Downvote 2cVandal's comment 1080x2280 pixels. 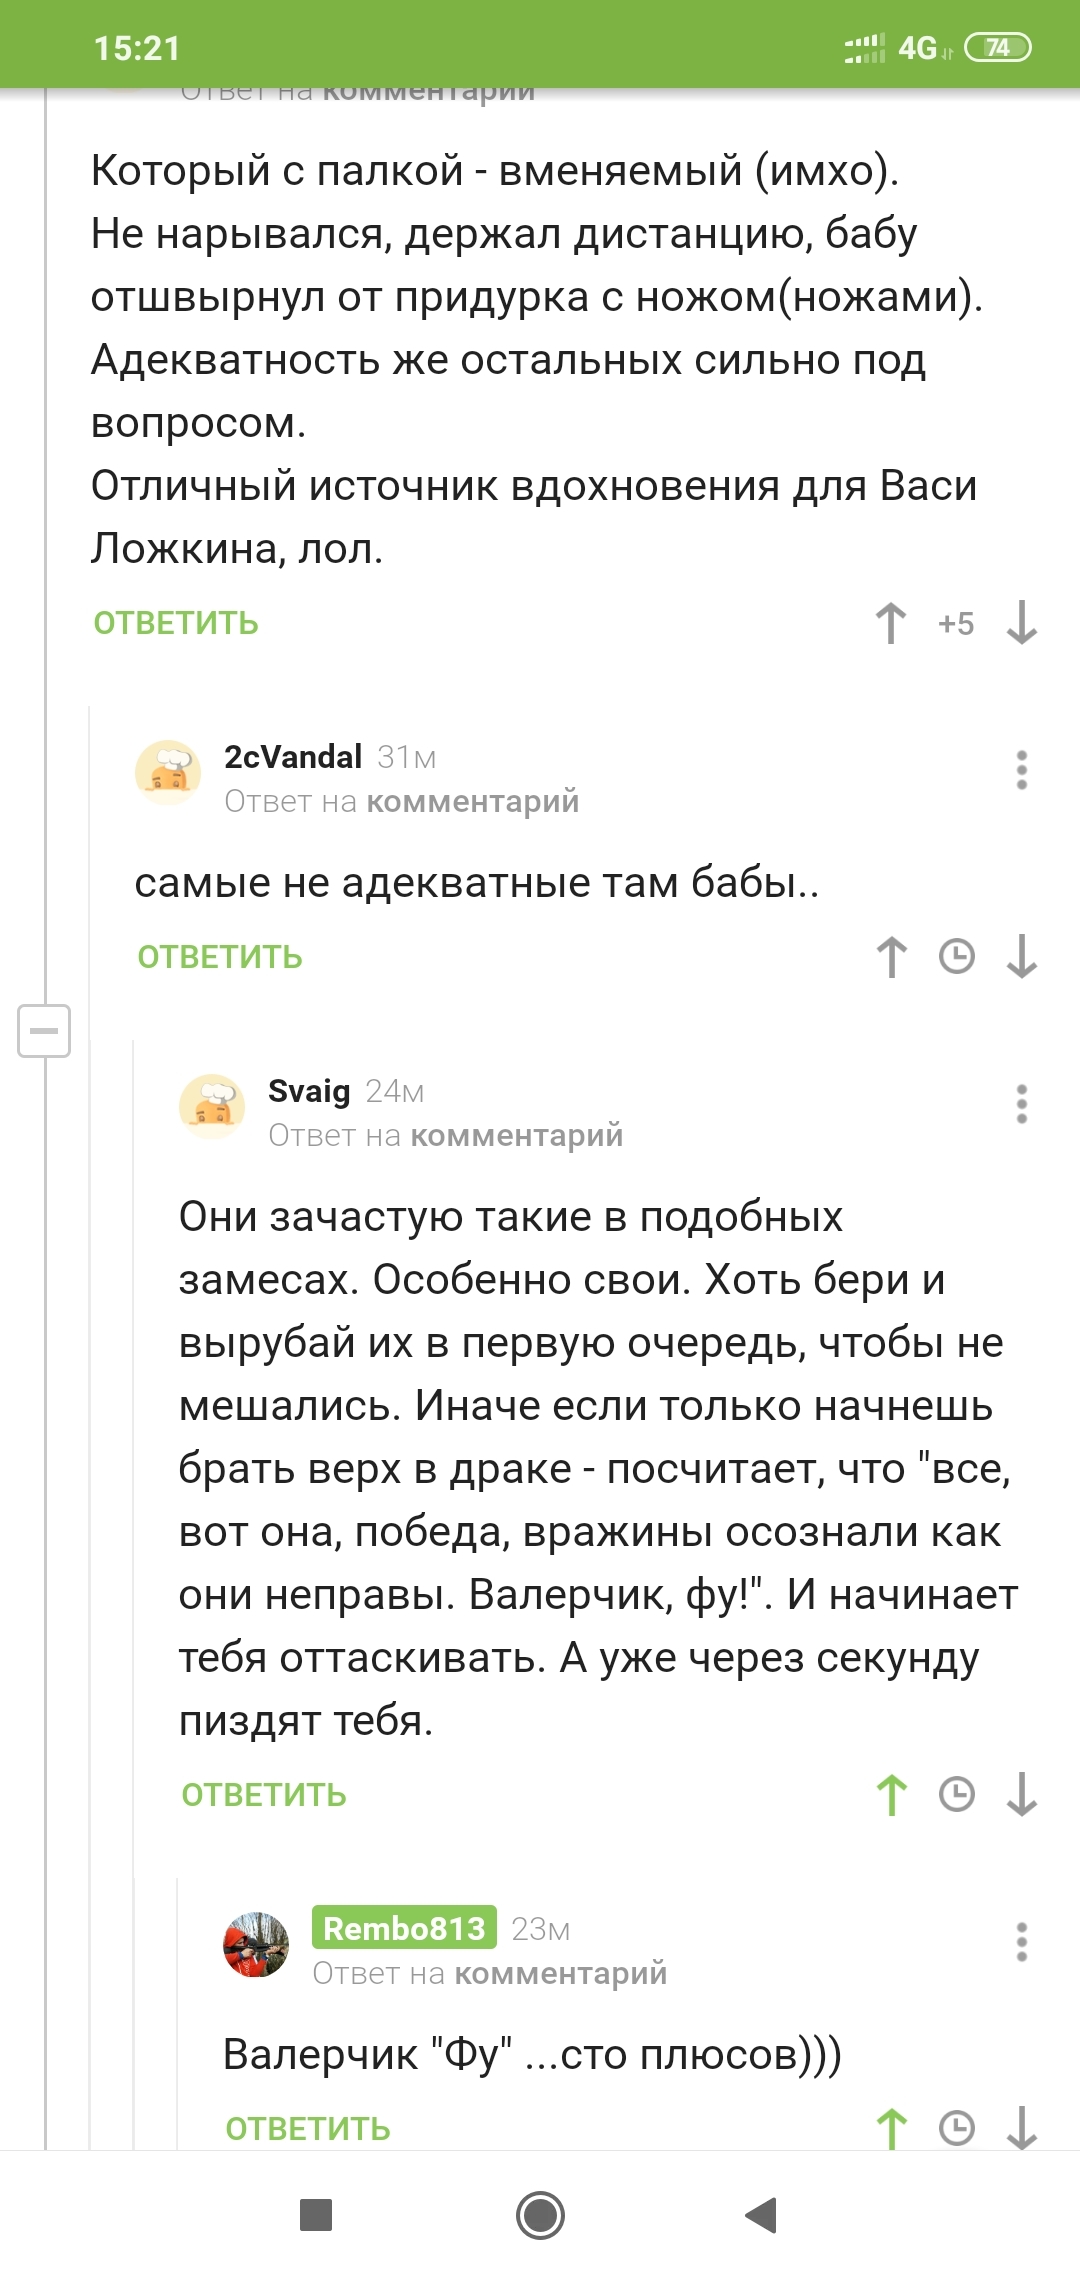pyautogui.click(x=1021, y=957)
